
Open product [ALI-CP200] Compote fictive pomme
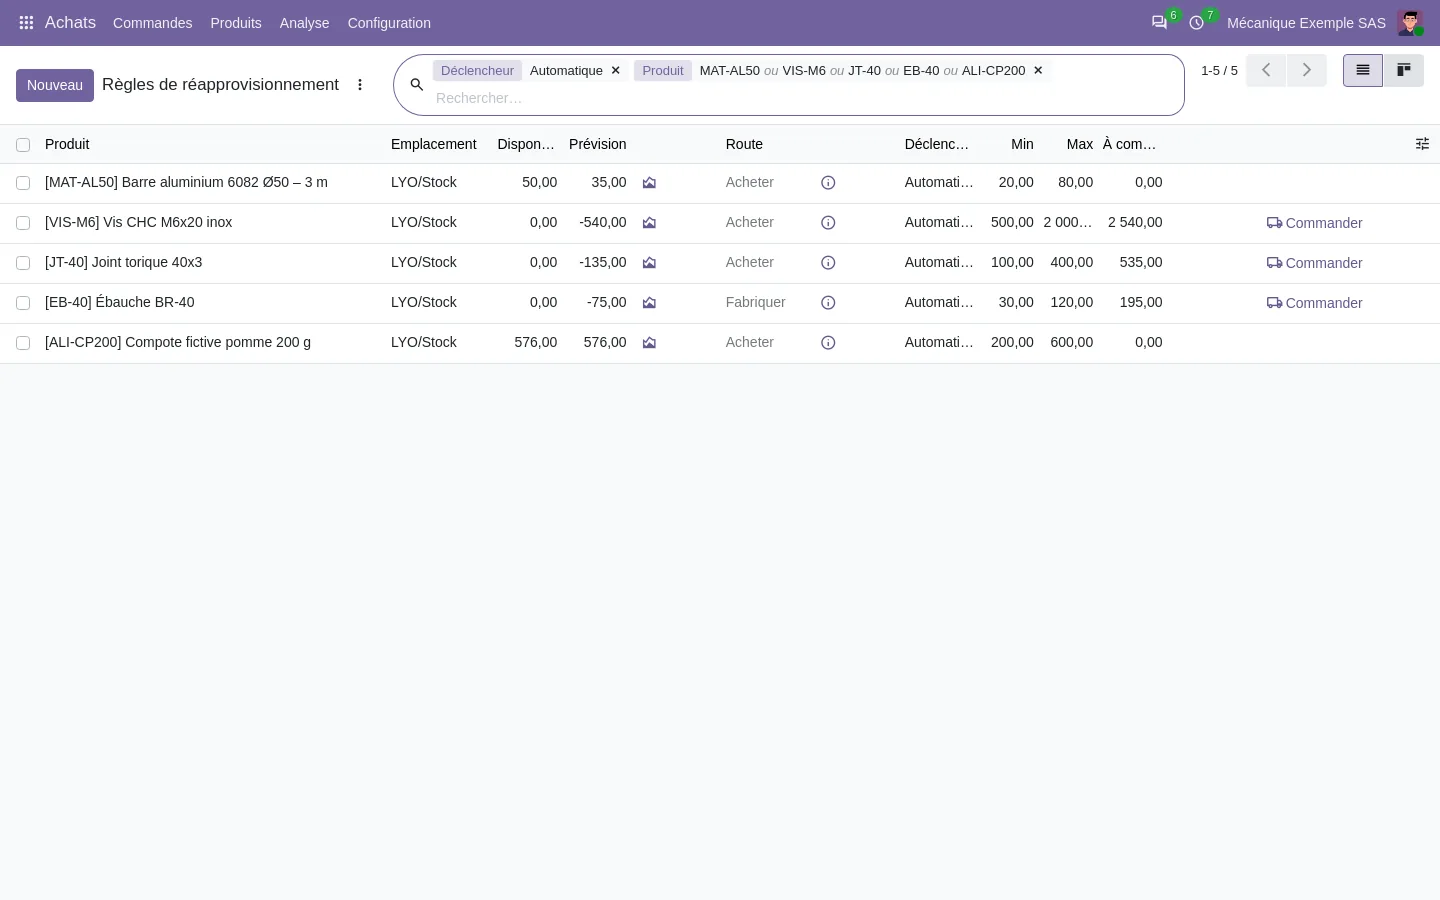(x=178, y=342)
